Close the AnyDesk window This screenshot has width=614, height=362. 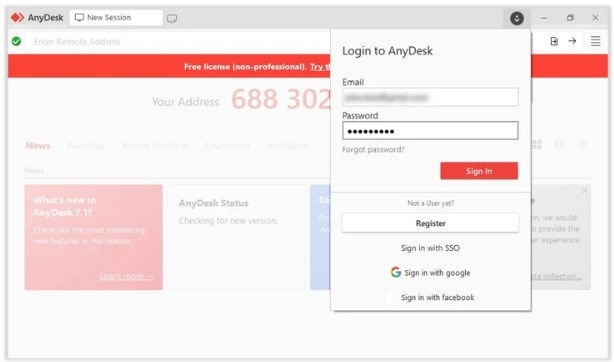pos(595,18)
